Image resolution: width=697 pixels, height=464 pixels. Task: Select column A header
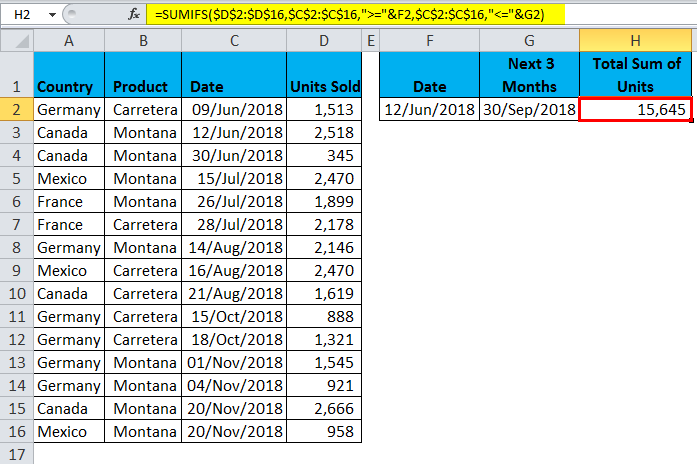coord(68,40)
